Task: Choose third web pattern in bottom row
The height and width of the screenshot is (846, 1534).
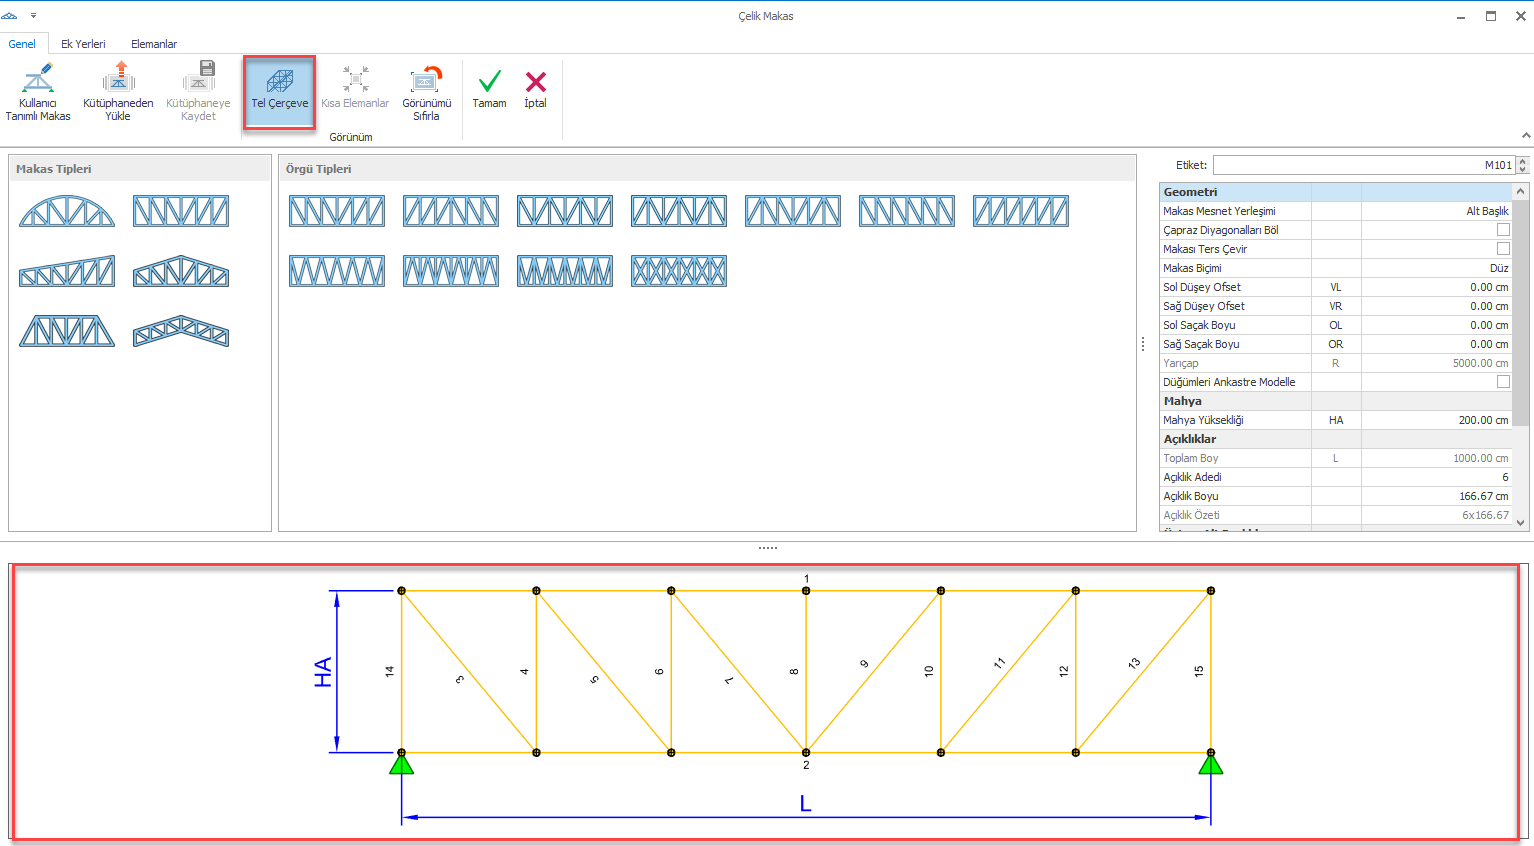Action: click(x=565, y=271)
